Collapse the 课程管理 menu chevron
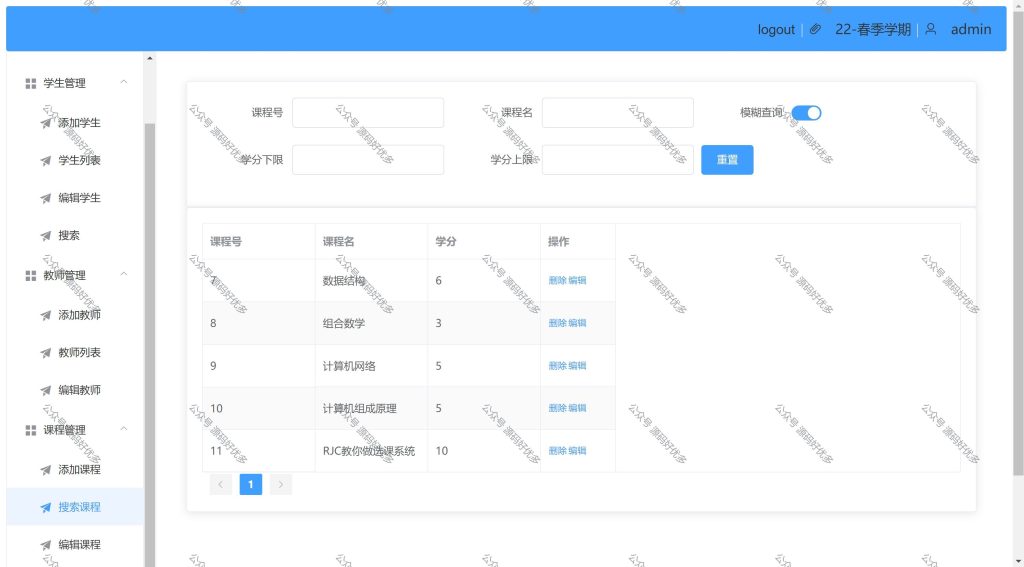 pyautogui.click(x=123, y=429)
